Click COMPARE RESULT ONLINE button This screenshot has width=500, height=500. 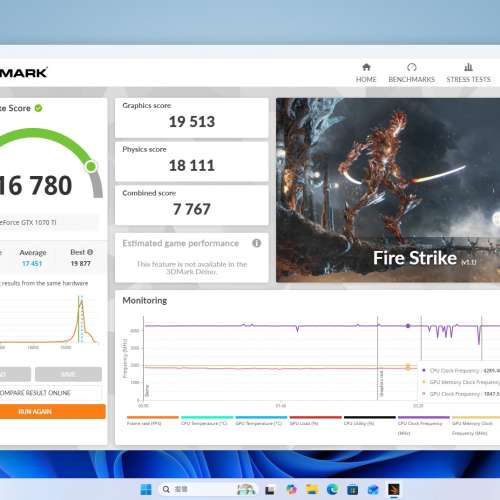50,393
